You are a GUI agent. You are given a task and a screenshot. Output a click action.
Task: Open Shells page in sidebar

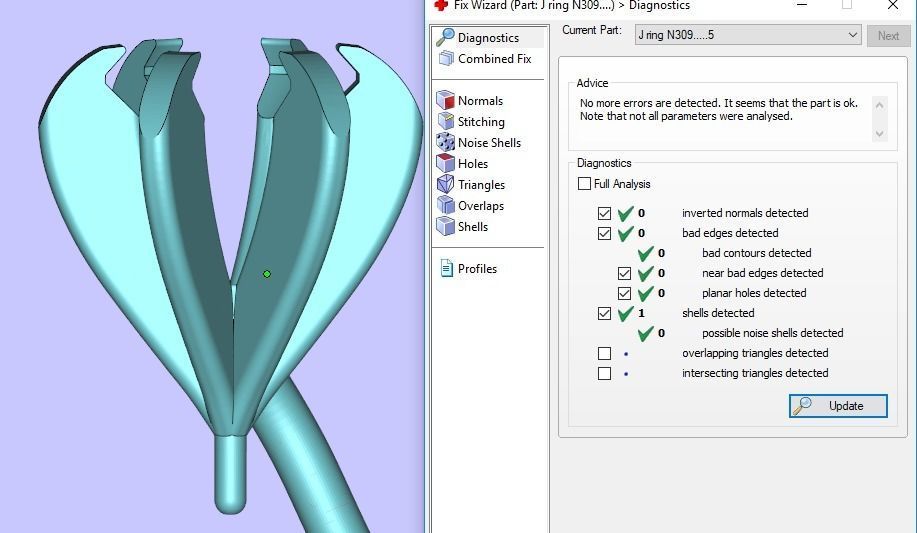(x=473, y=227)
